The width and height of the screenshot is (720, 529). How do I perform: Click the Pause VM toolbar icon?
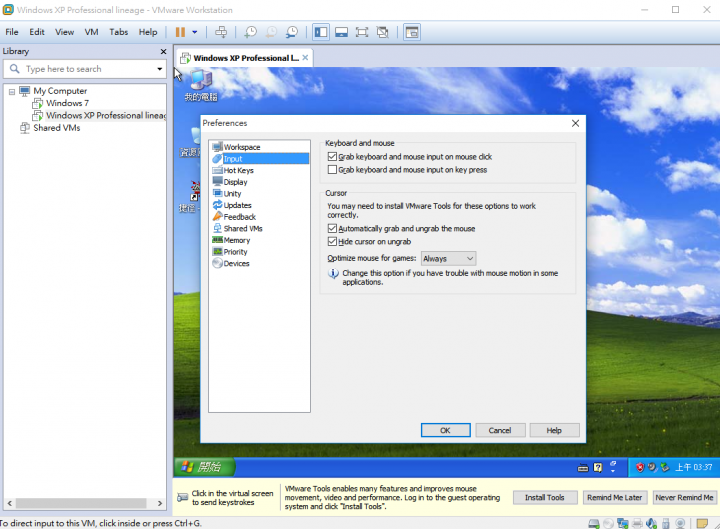pos(180,32)
